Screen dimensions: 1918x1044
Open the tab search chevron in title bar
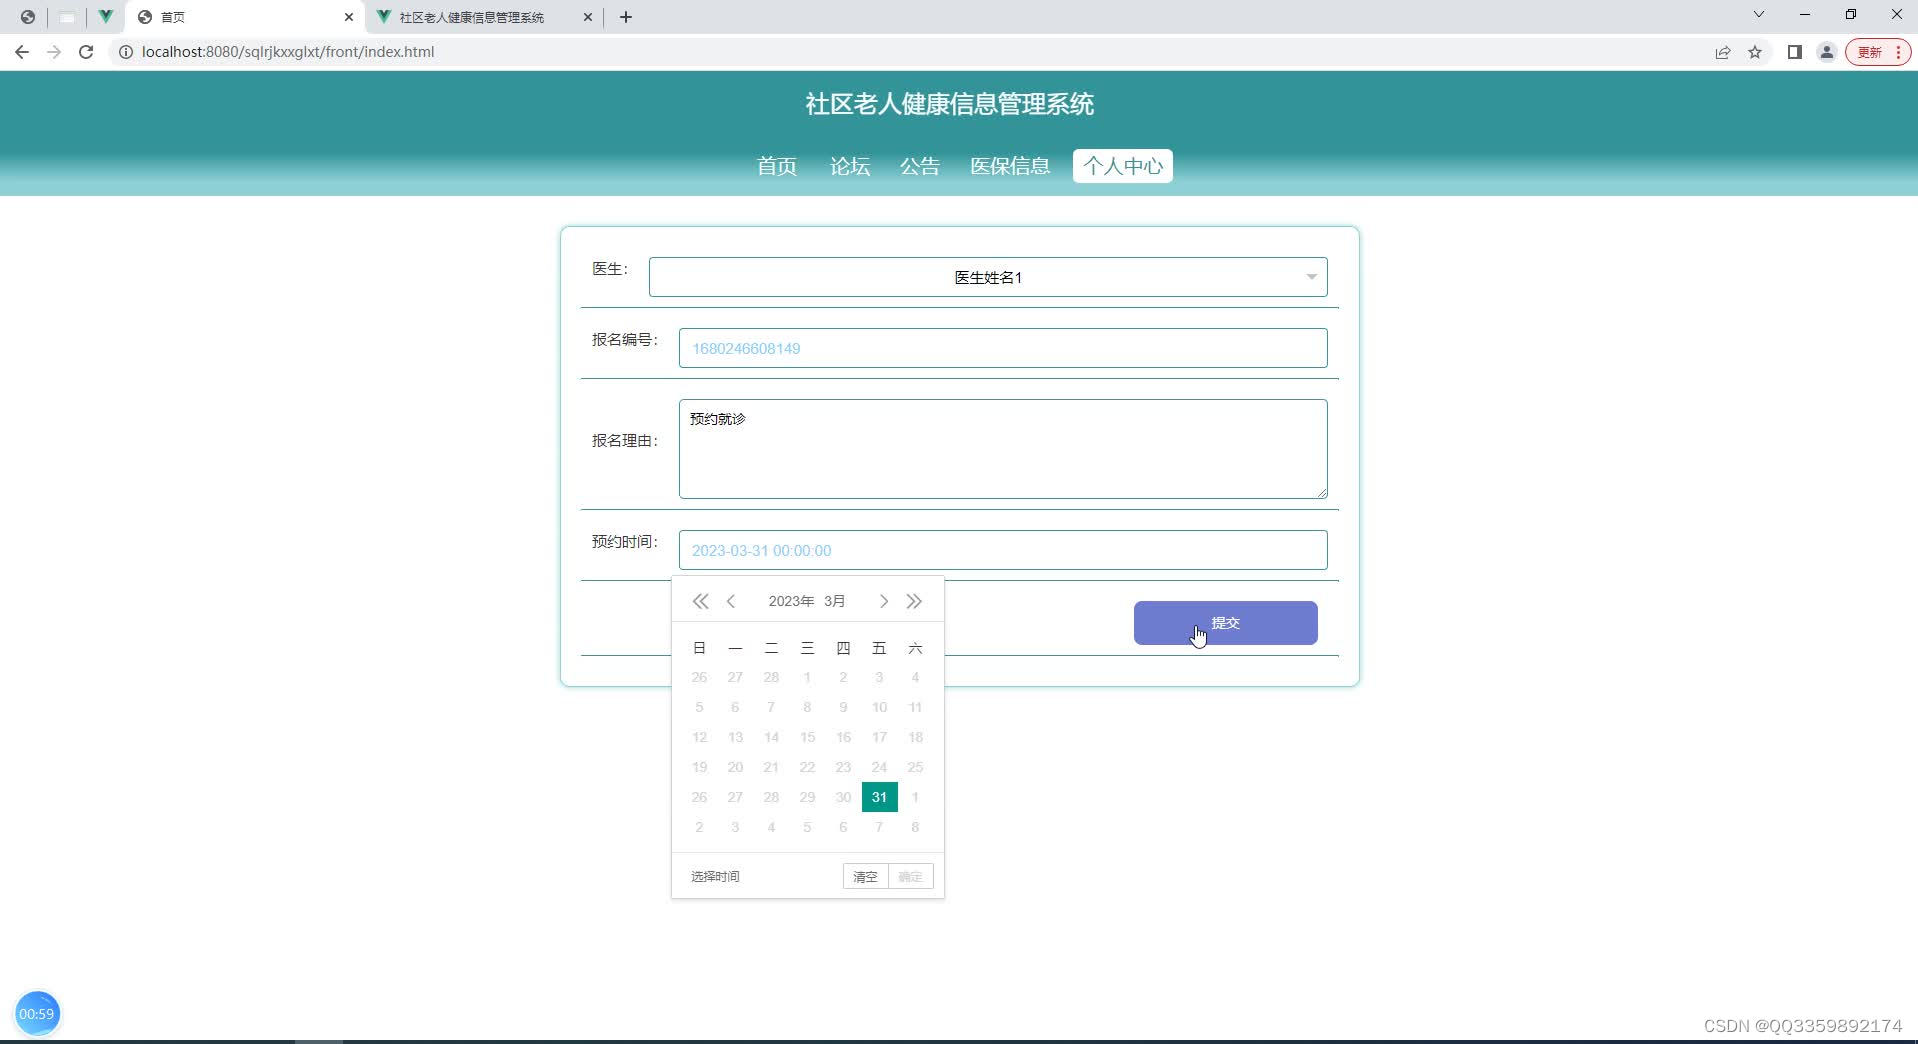(x=1759, y=15)
